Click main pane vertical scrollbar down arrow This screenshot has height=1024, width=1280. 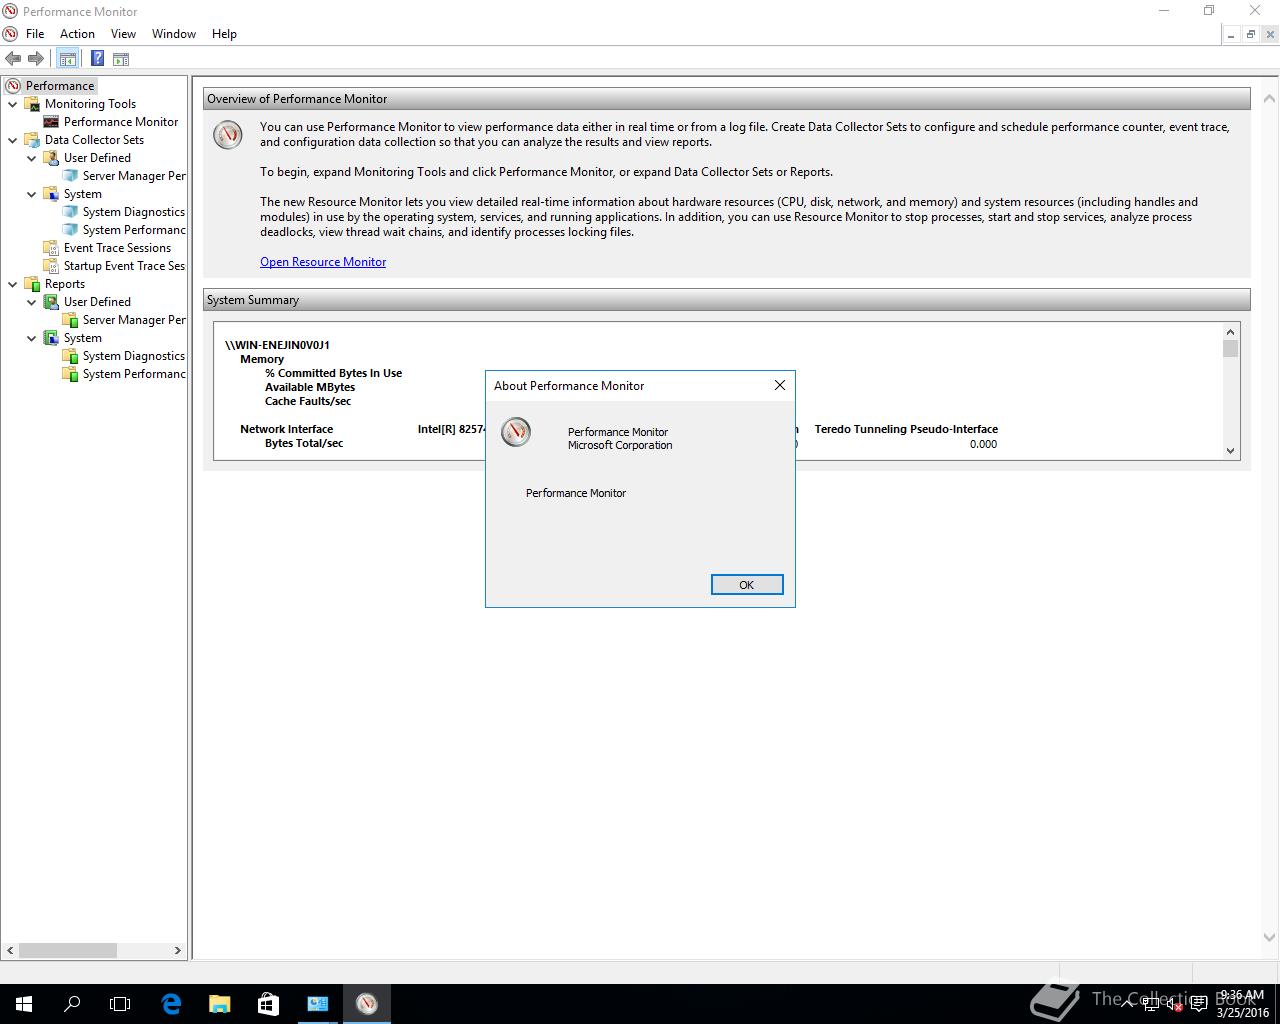[x=1269, y=937]
